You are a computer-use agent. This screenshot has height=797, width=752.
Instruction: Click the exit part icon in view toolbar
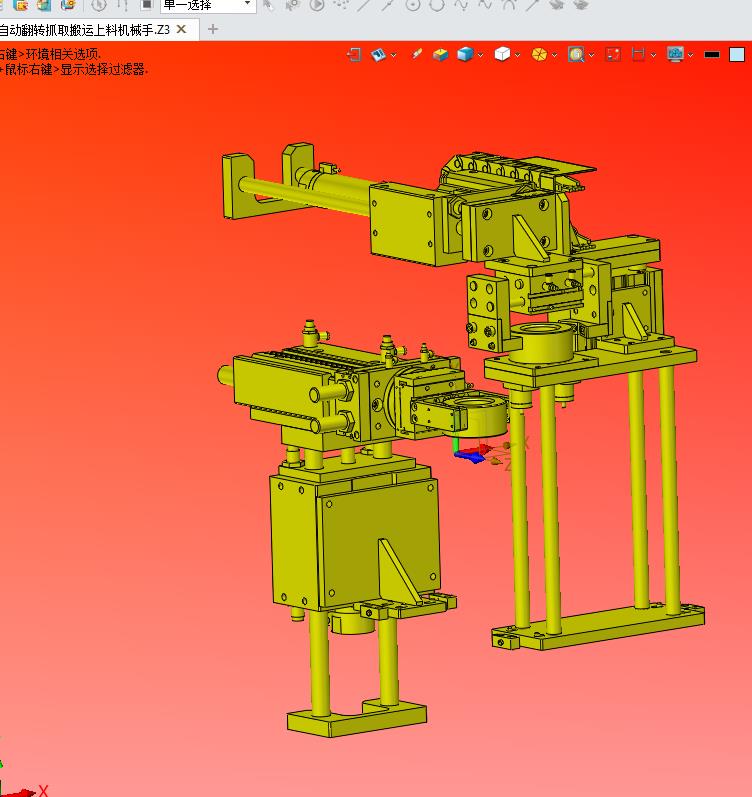[x=354, y=54]
